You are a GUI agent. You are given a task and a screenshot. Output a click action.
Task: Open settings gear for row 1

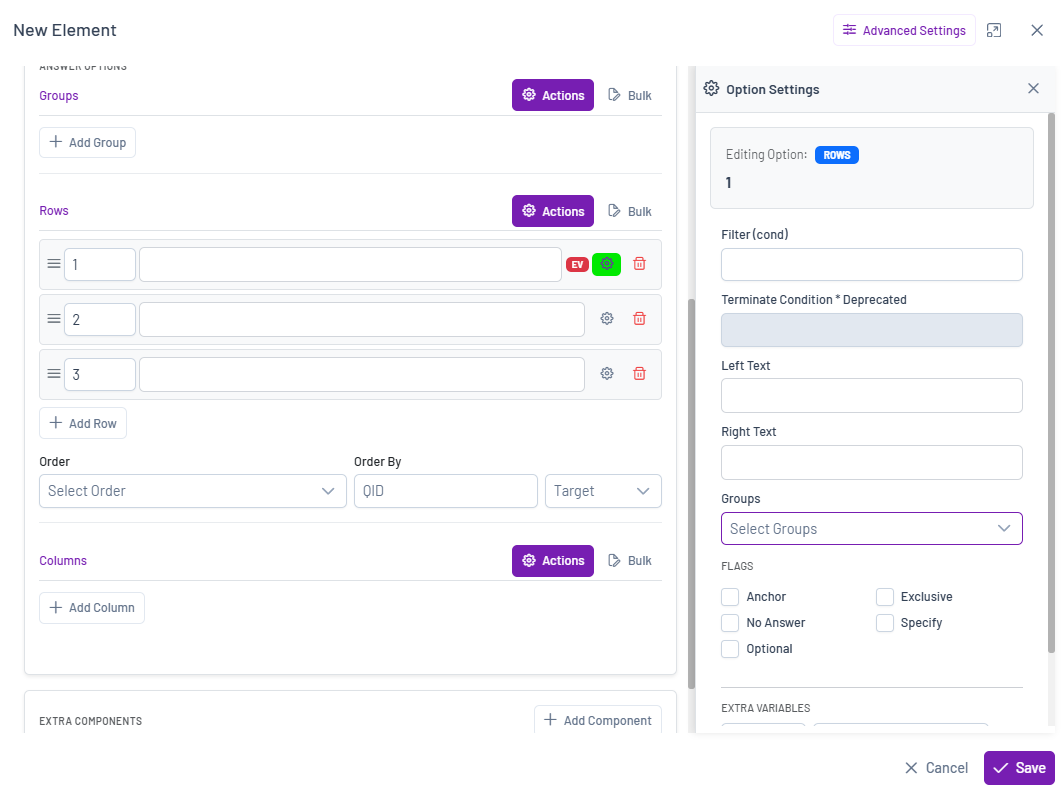coord(606,264)
